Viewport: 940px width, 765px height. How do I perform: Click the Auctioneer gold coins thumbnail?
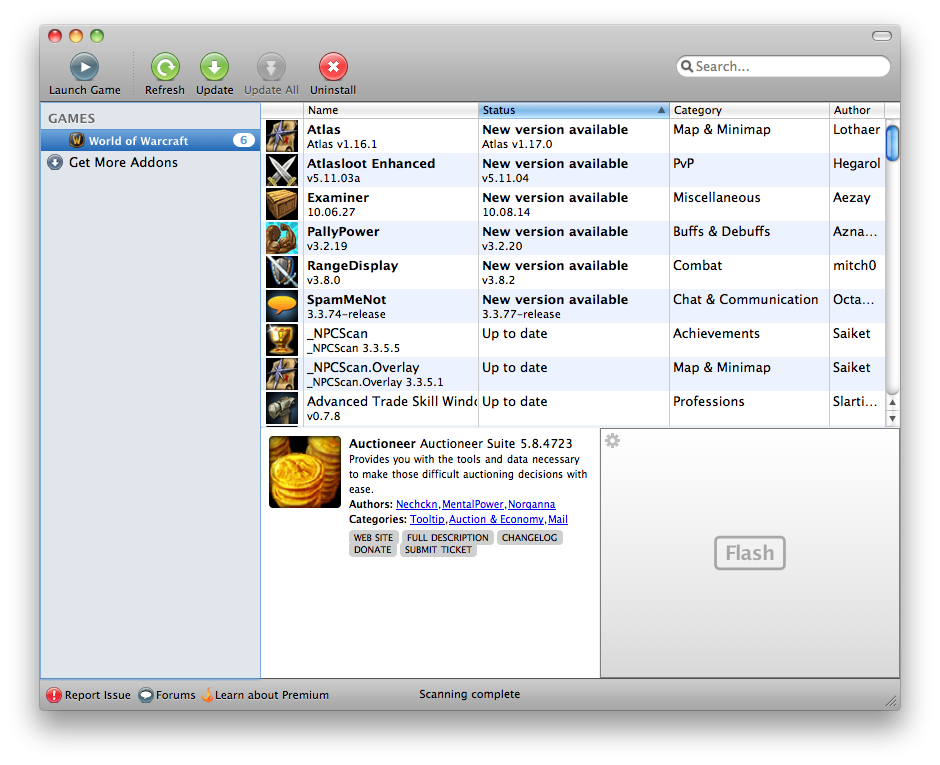(305, 472)
